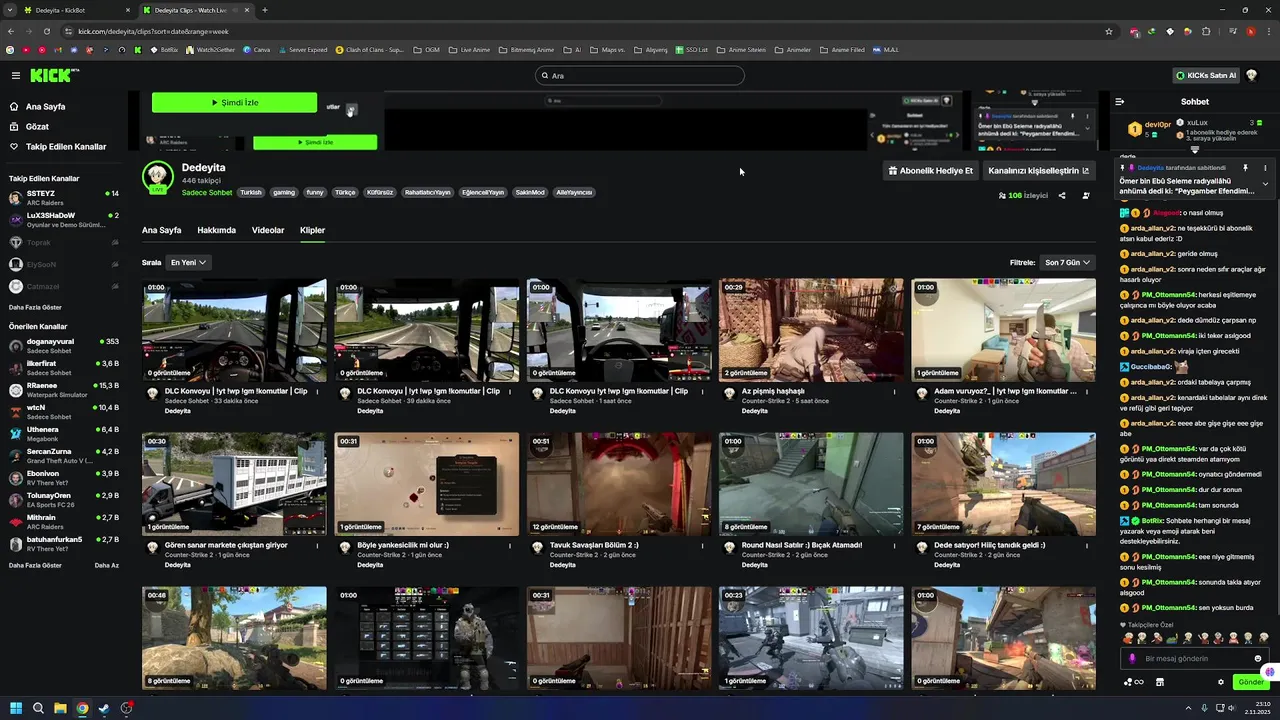The image size is (1280, 720).
Task: Switch to Ana Sayfa channel tab
Action: 162,230
